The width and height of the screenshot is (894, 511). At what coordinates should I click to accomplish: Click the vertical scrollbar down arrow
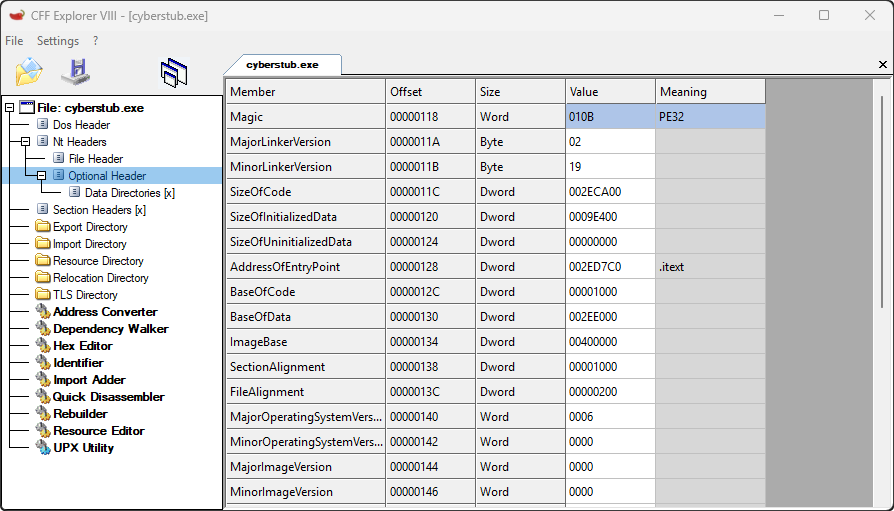(x=882, y=503)
